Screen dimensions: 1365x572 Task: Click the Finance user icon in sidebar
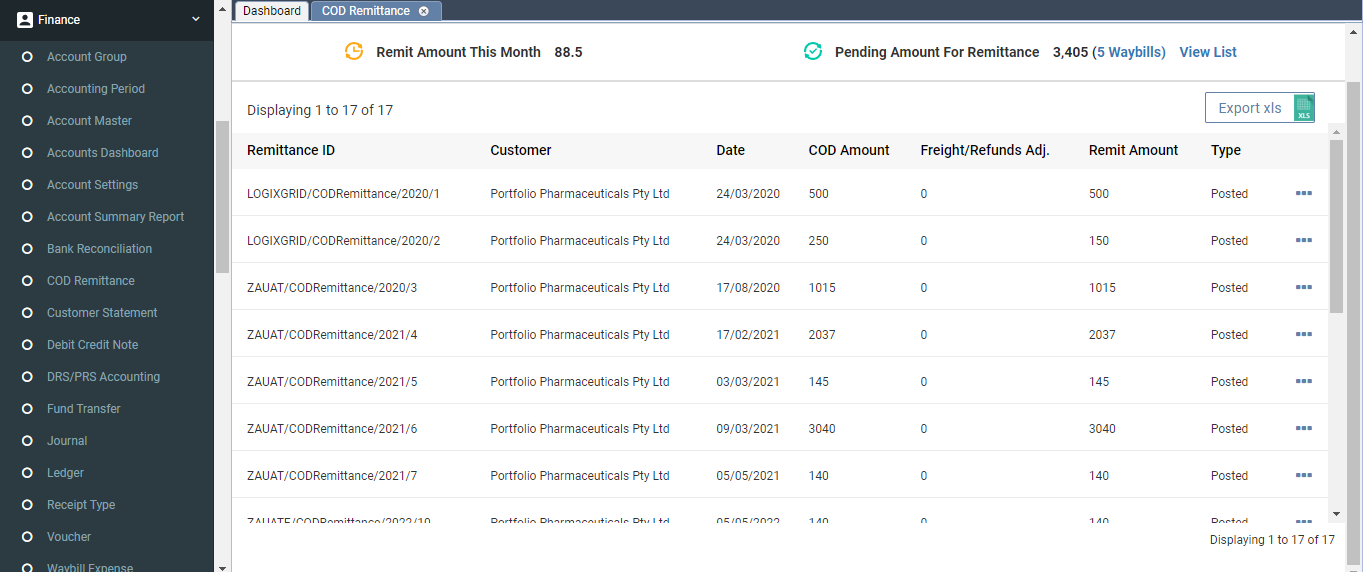25,19
